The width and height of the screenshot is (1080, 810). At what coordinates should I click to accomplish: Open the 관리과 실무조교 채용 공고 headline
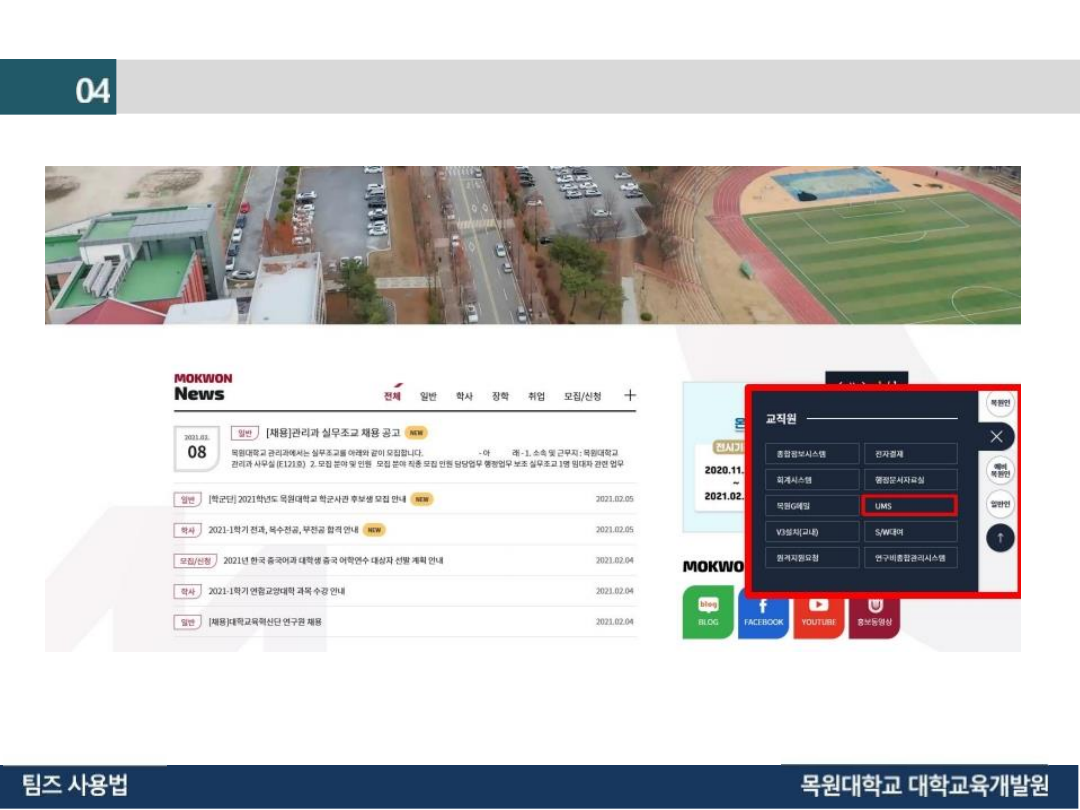333,433
